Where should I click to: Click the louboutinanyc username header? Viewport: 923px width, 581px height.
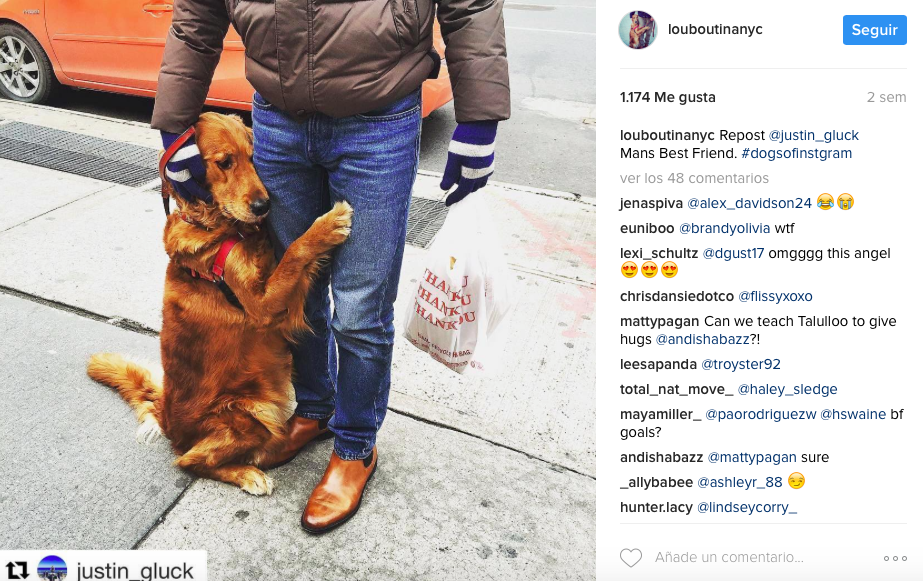[715, 29]
